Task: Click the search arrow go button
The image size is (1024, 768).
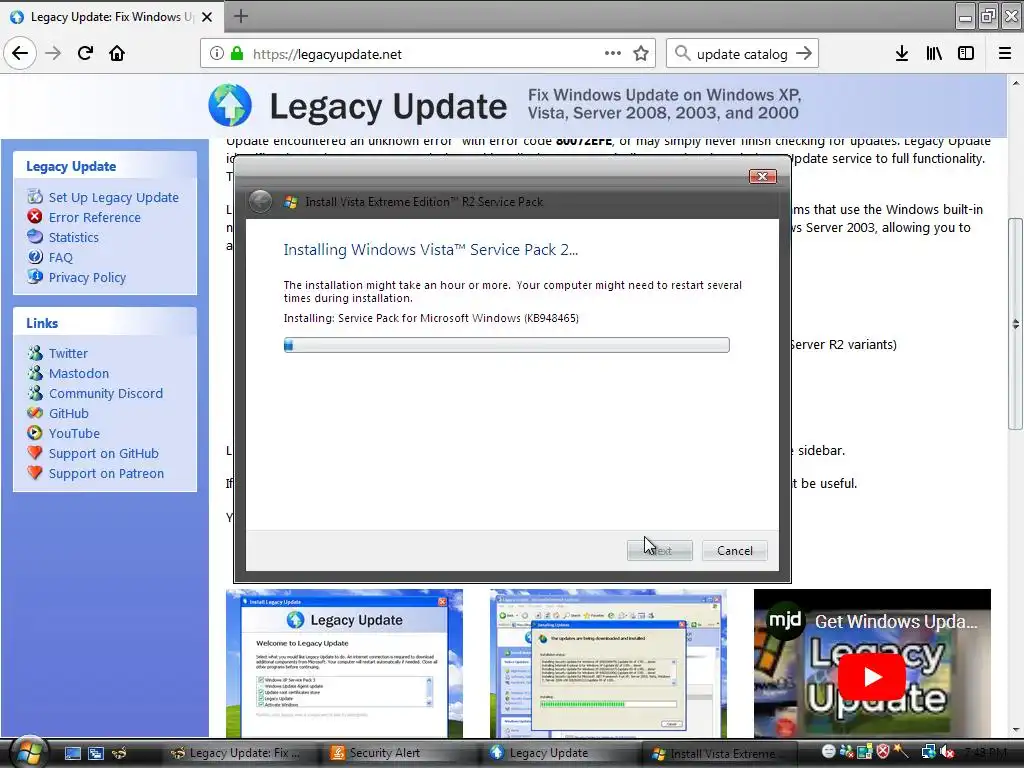Action: pyautogui.click(x=804, y=53)
